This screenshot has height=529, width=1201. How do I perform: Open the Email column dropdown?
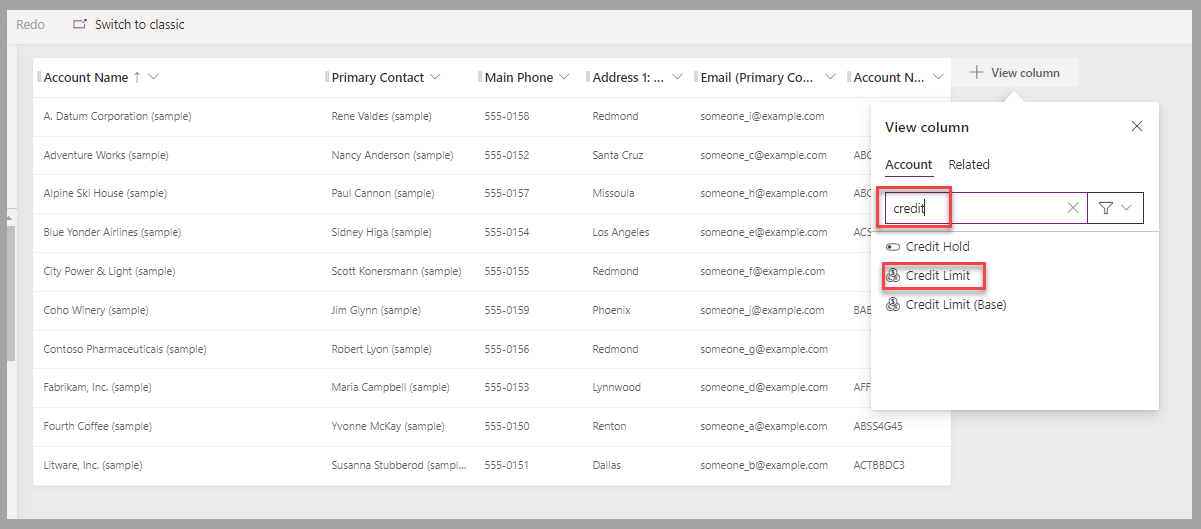[x=830, y=77]
